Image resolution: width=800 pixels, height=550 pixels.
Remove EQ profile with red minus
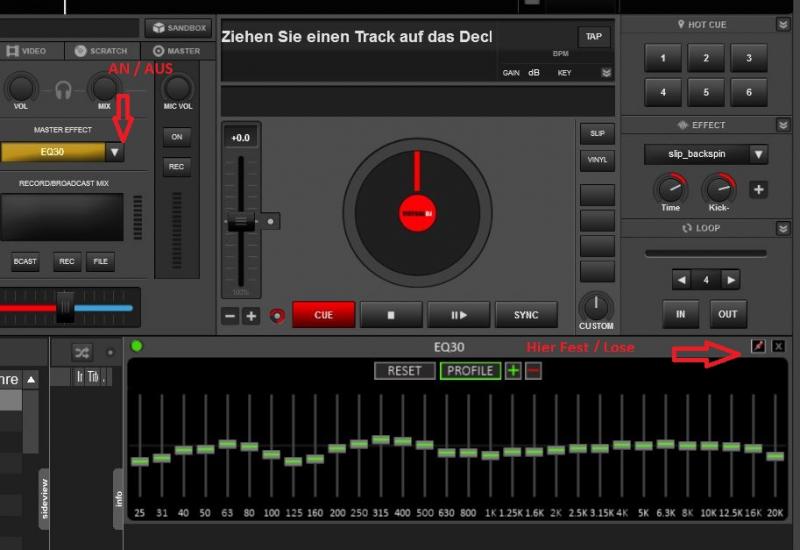pos(533,370)
